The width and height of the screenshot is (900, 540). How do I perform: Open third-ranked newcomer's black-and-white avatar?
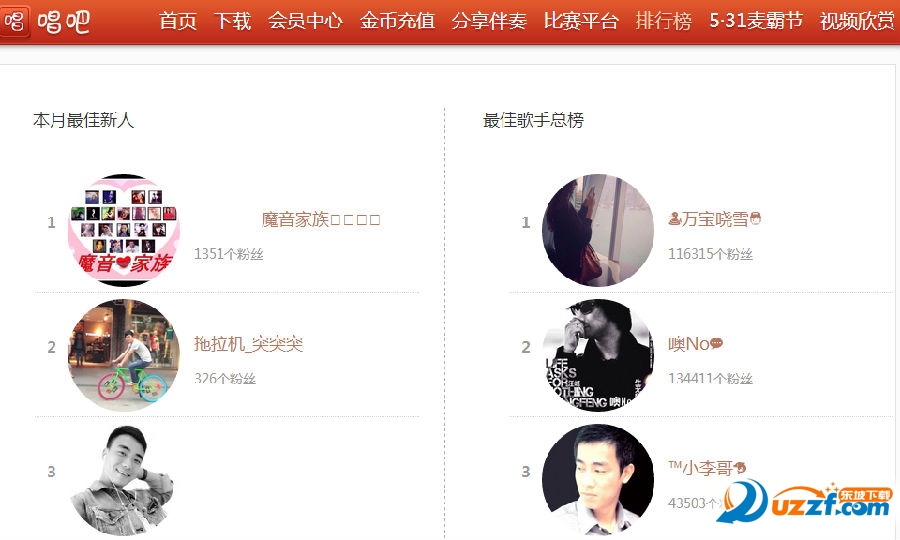pos(124,480)
